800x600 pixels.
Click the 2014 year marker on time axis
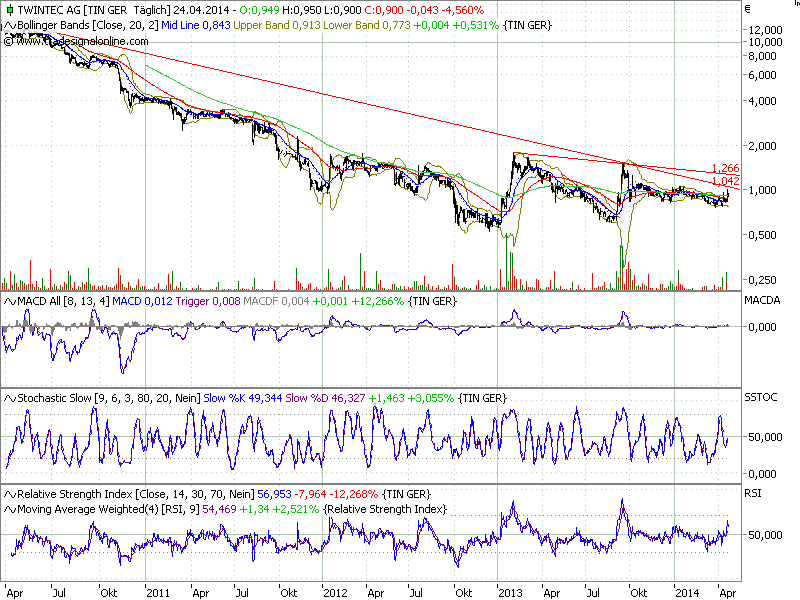tap(687, 593)
